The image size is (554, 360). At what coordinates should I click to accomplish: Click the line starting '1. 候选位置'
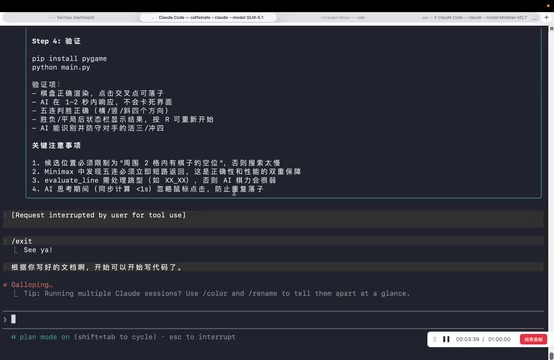[156, 163]
